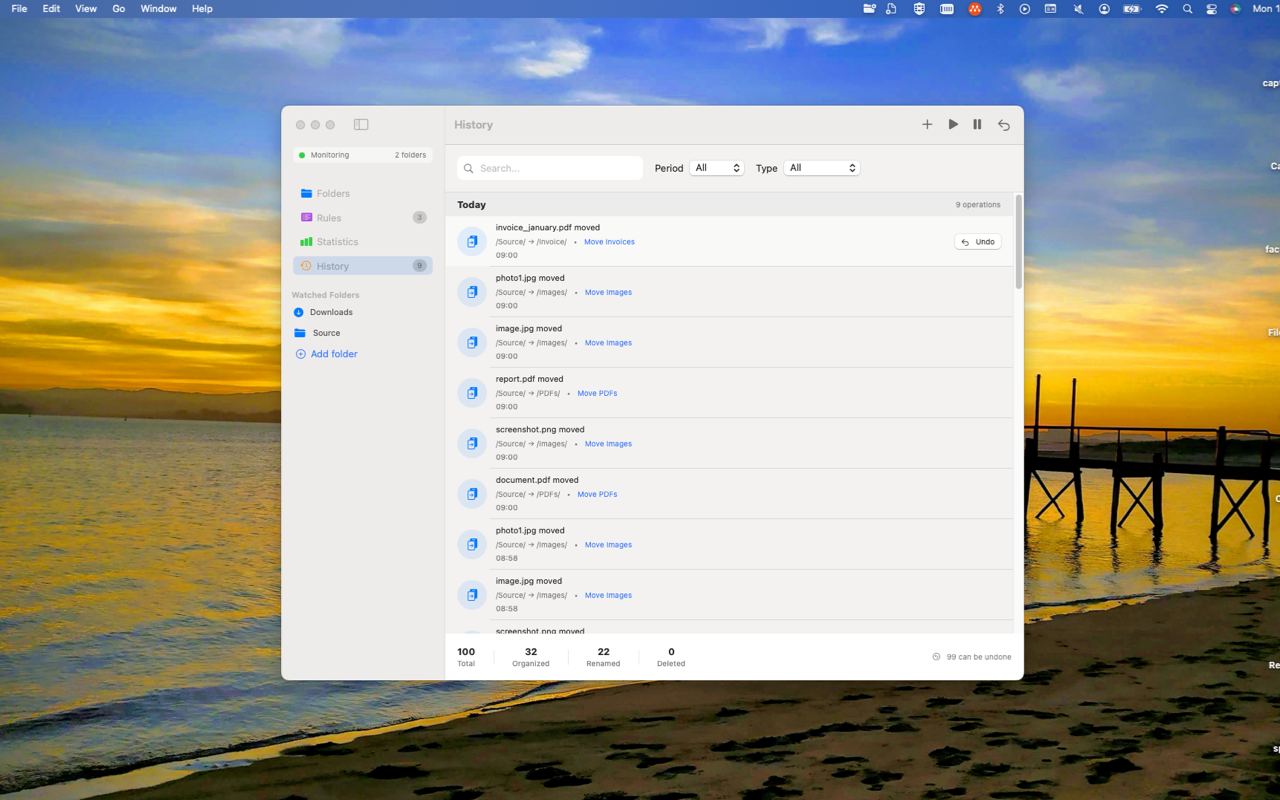Undo the invoice_january.pdf move
This screenshot has width=1280, height=800.
point(977,241)
